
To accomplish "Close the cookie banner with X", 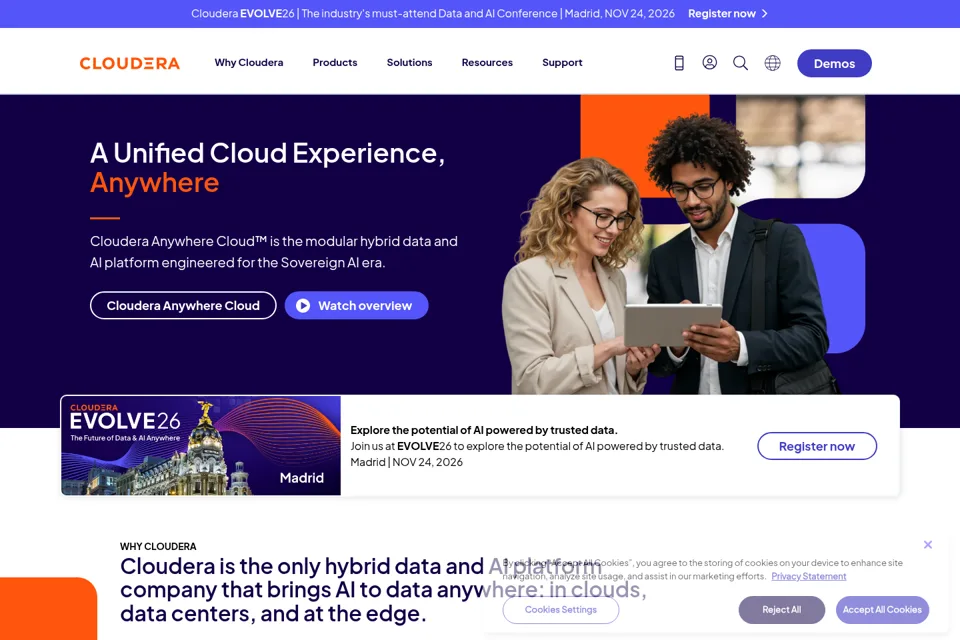I will (x=928, y=544).
